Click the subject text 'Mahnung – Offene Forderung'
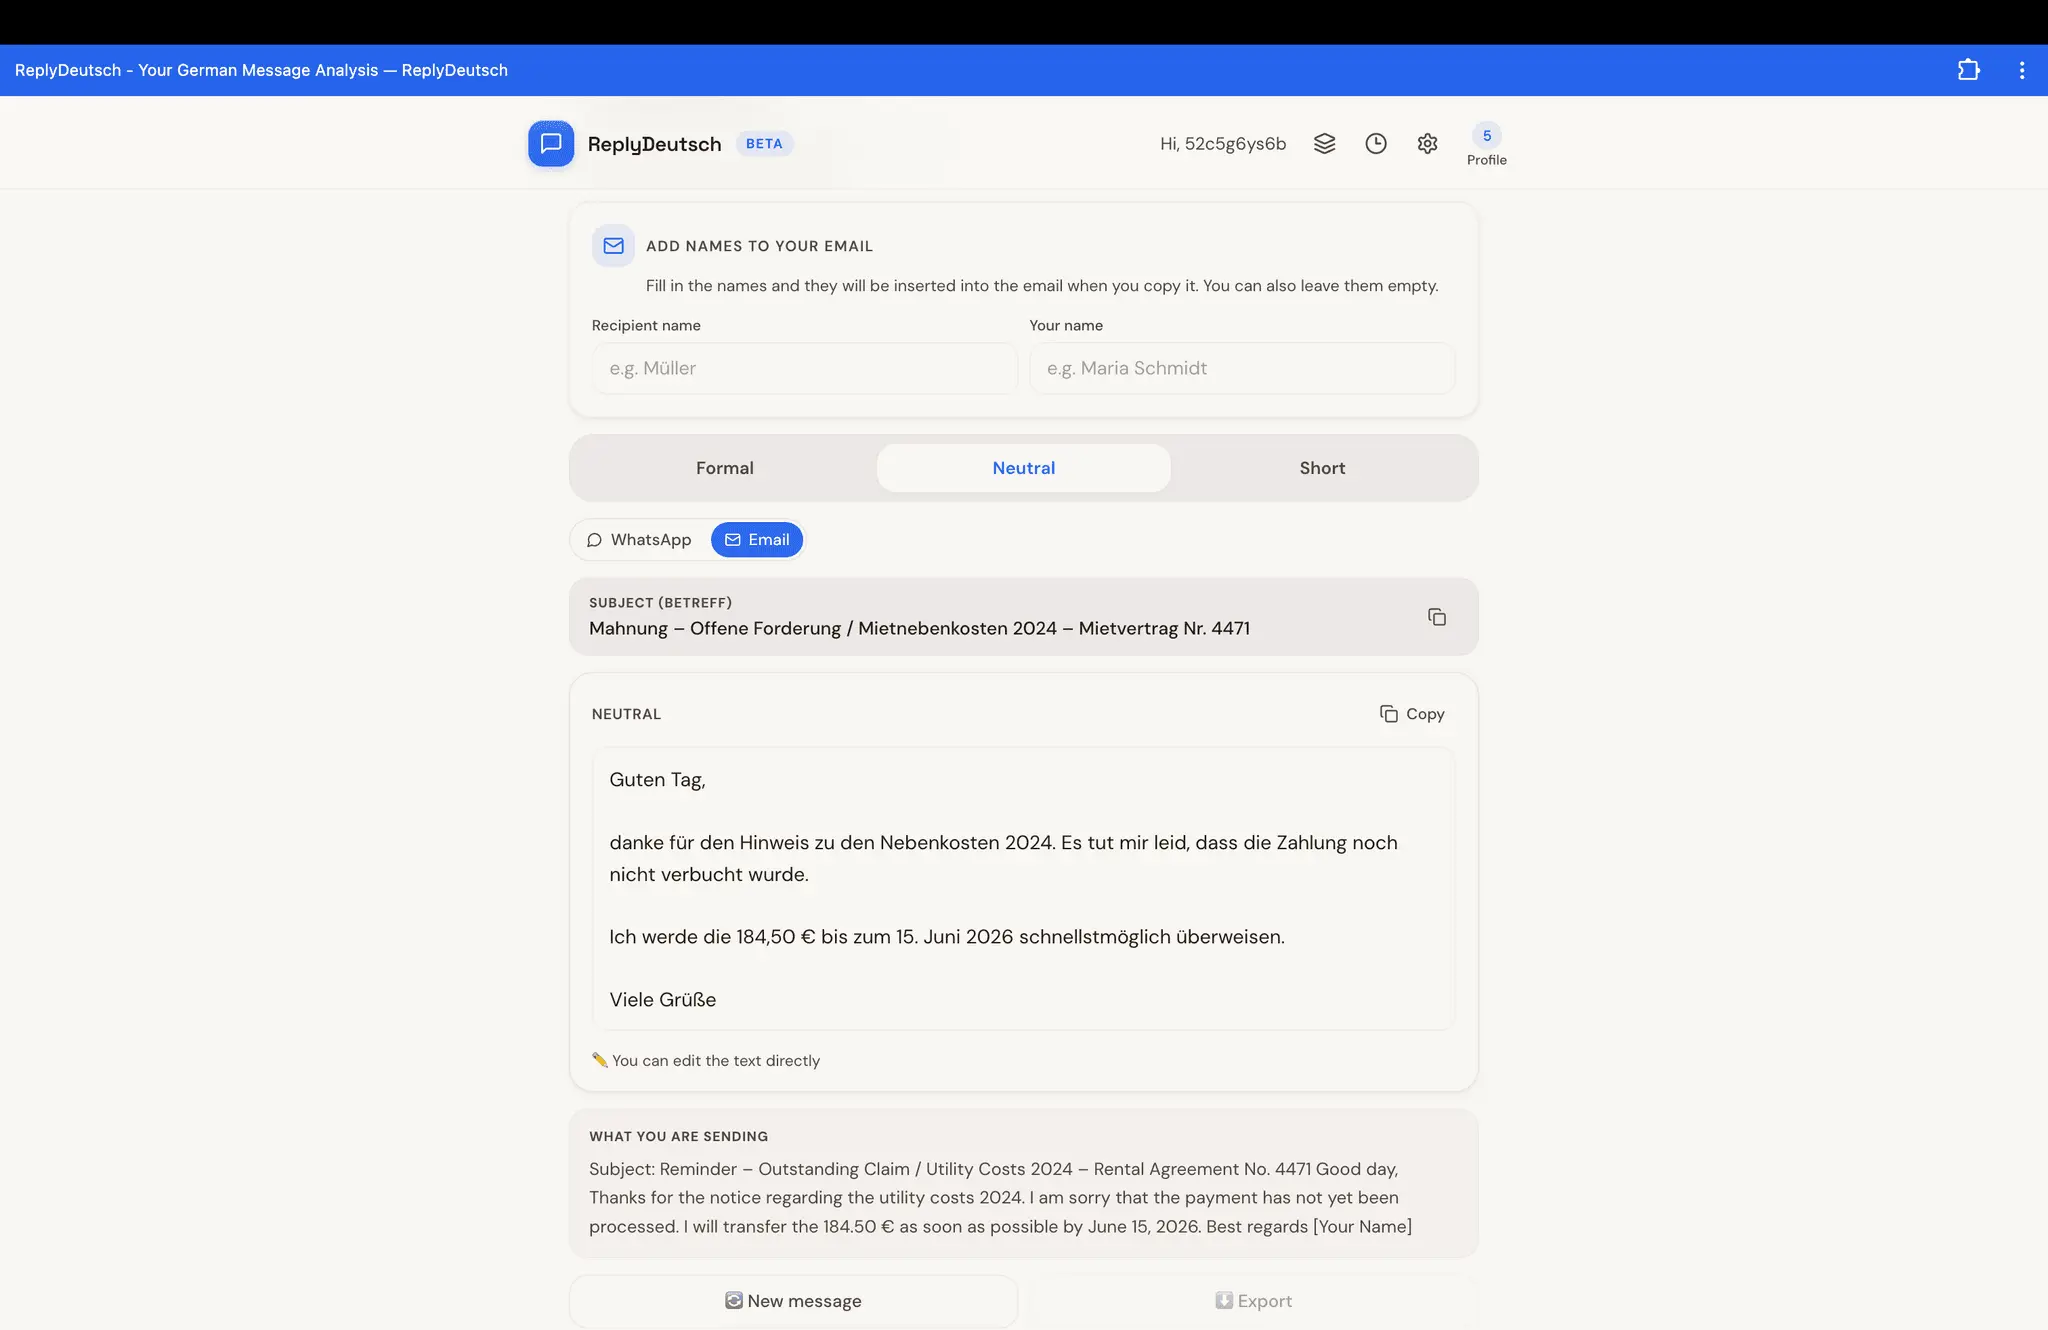This screenshot has width=2048, height=1330. (x=919, y=628)
